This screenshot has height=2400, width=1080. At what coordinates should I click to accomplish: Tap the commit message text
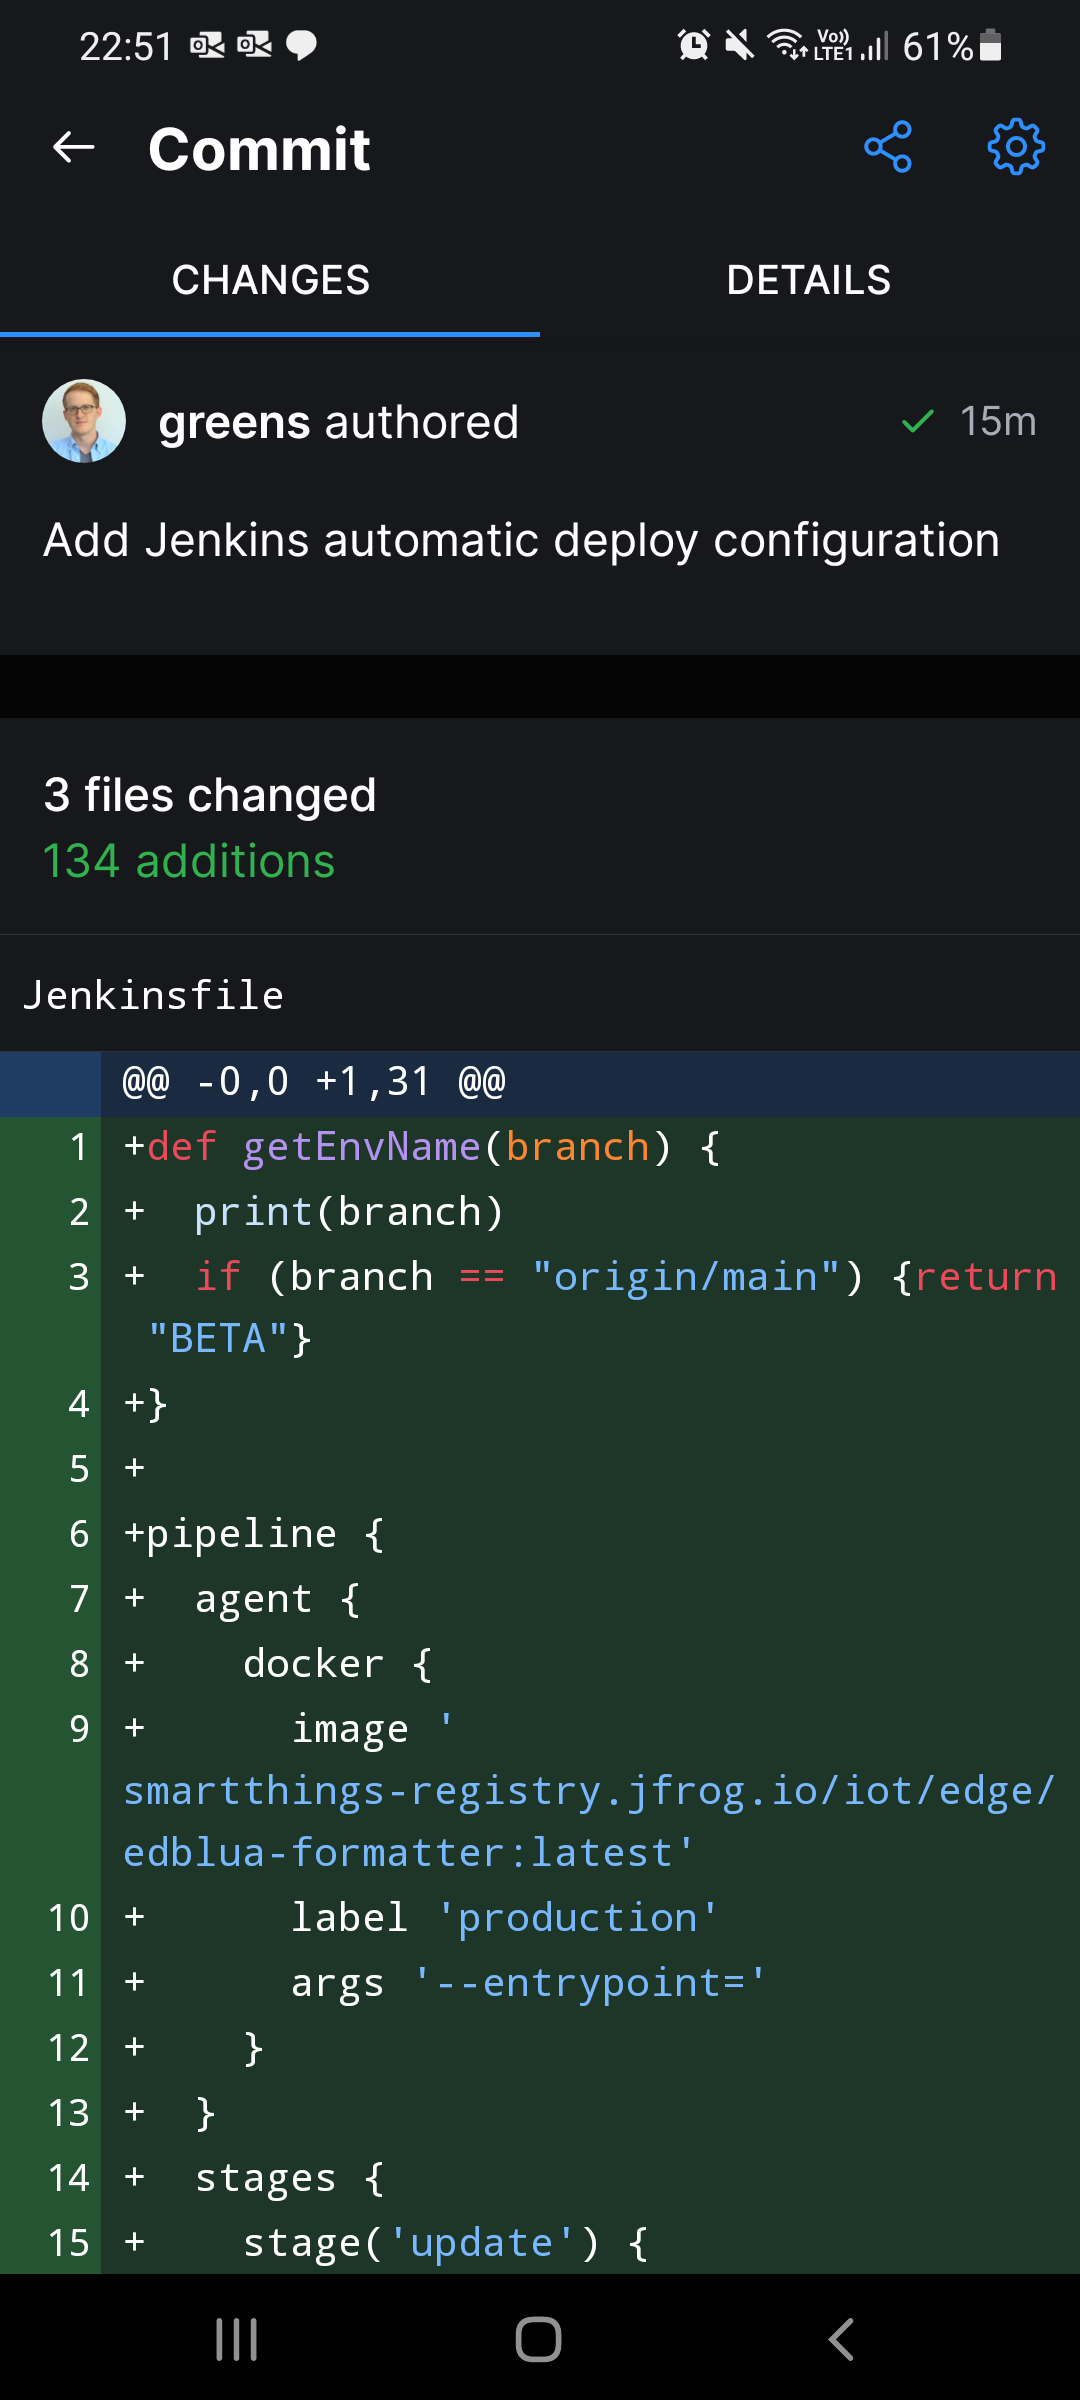click(521, 541)
